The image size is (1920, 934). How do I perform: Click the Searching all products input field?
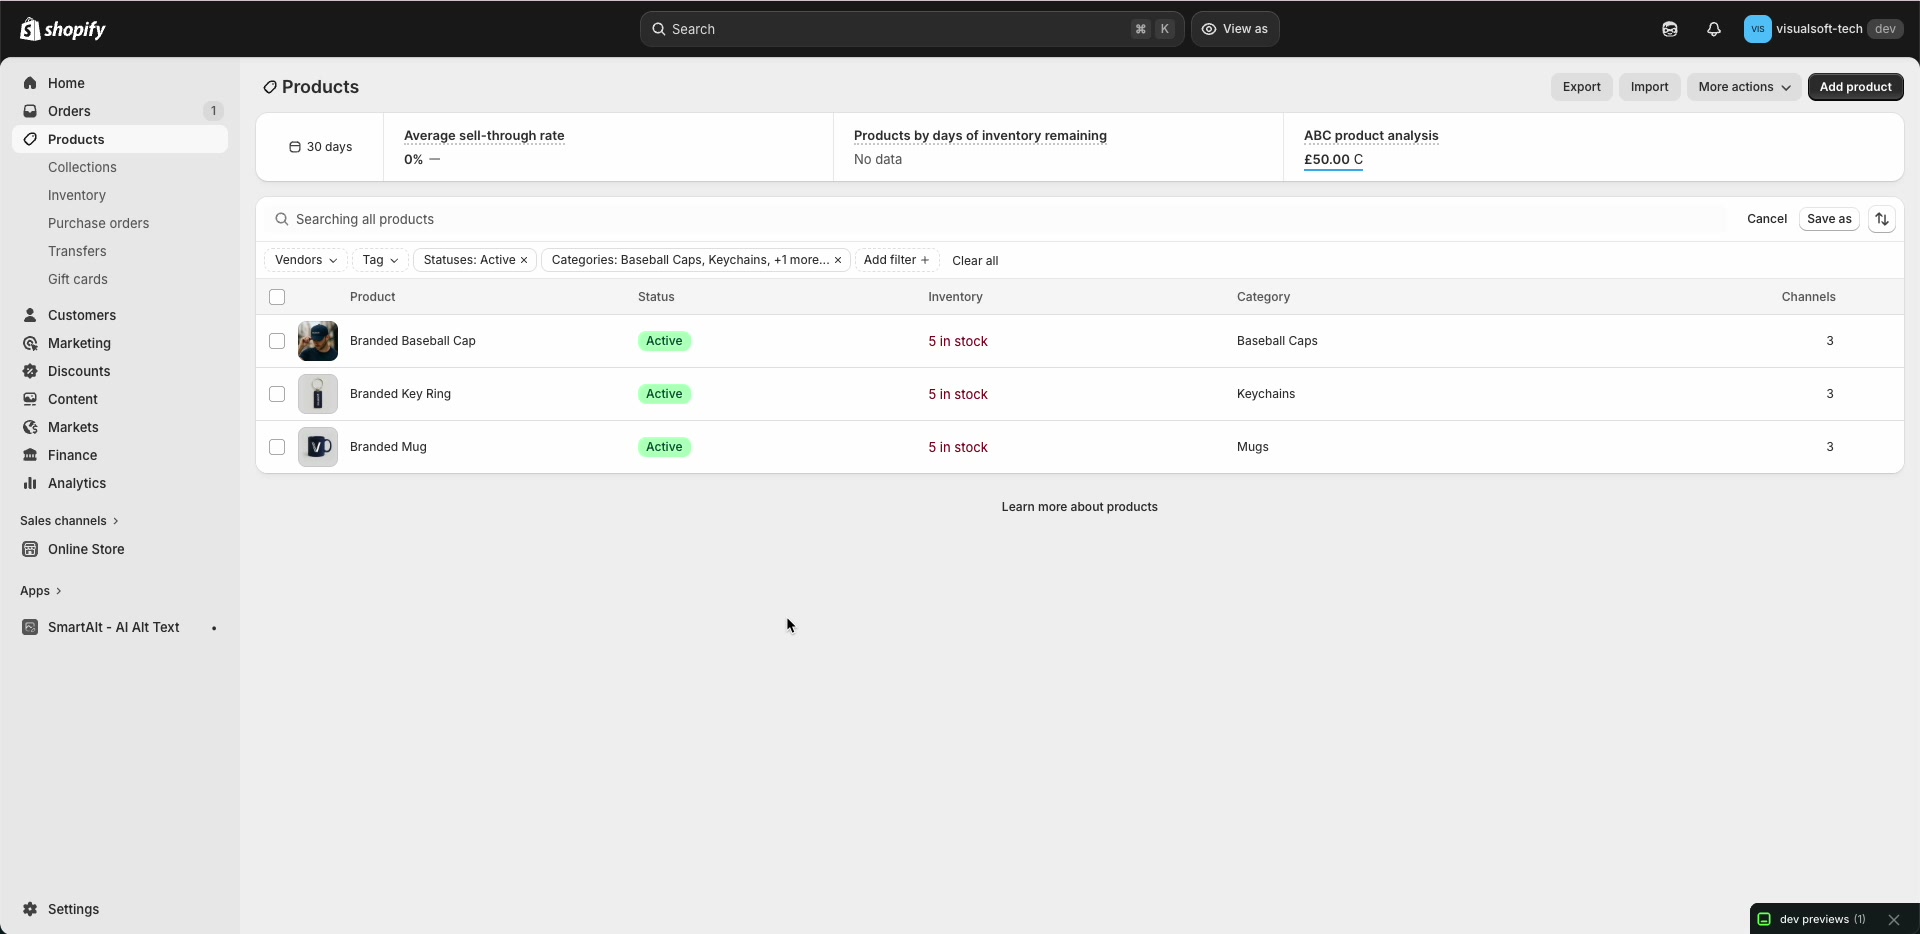coord(600,219)
